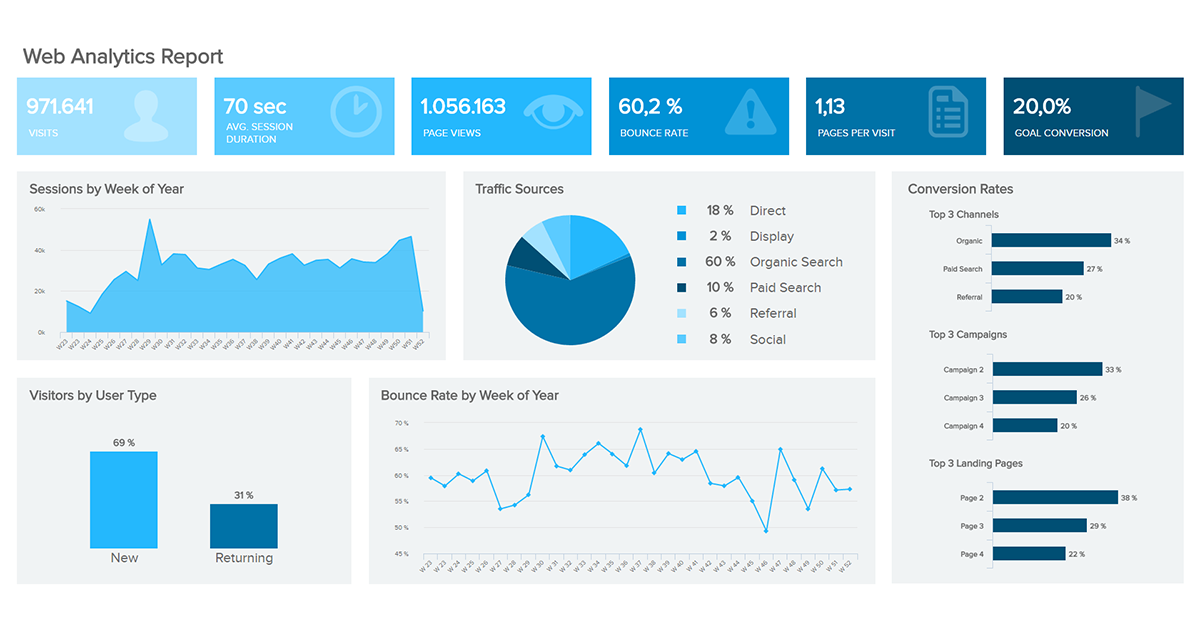Click the Paid Search legend color swatch
This screenshot has height=626, width=1200.
point(684,287)
